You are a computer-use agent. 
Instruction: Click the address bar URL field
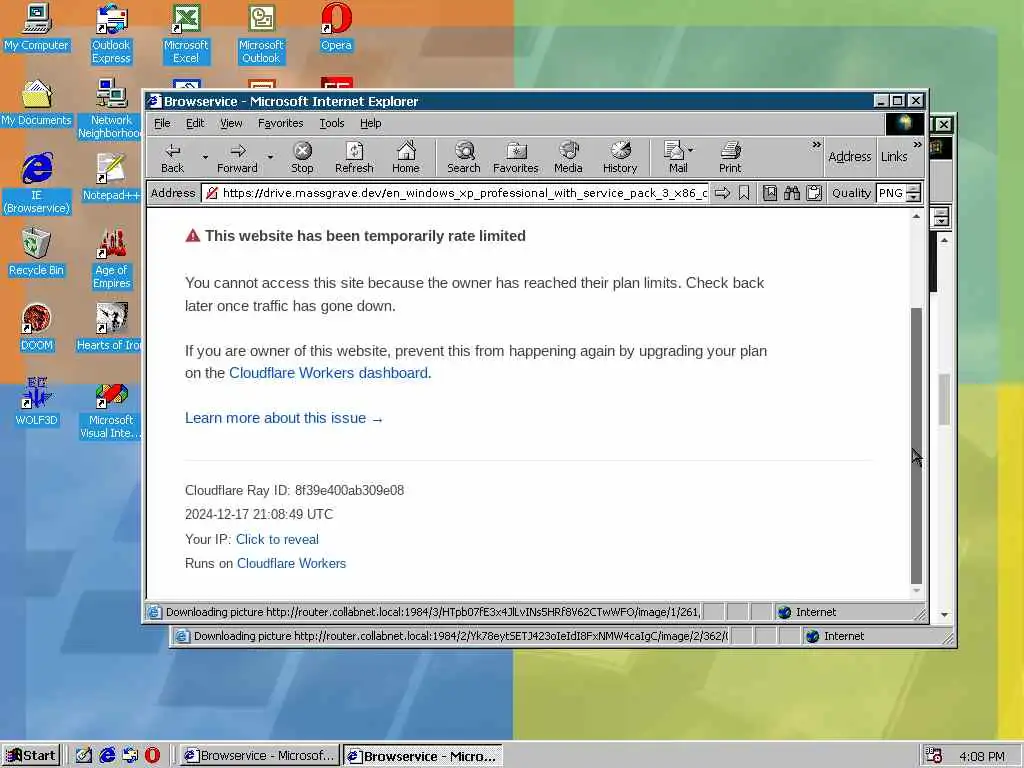pyautogui.click(x=456, y=193)
